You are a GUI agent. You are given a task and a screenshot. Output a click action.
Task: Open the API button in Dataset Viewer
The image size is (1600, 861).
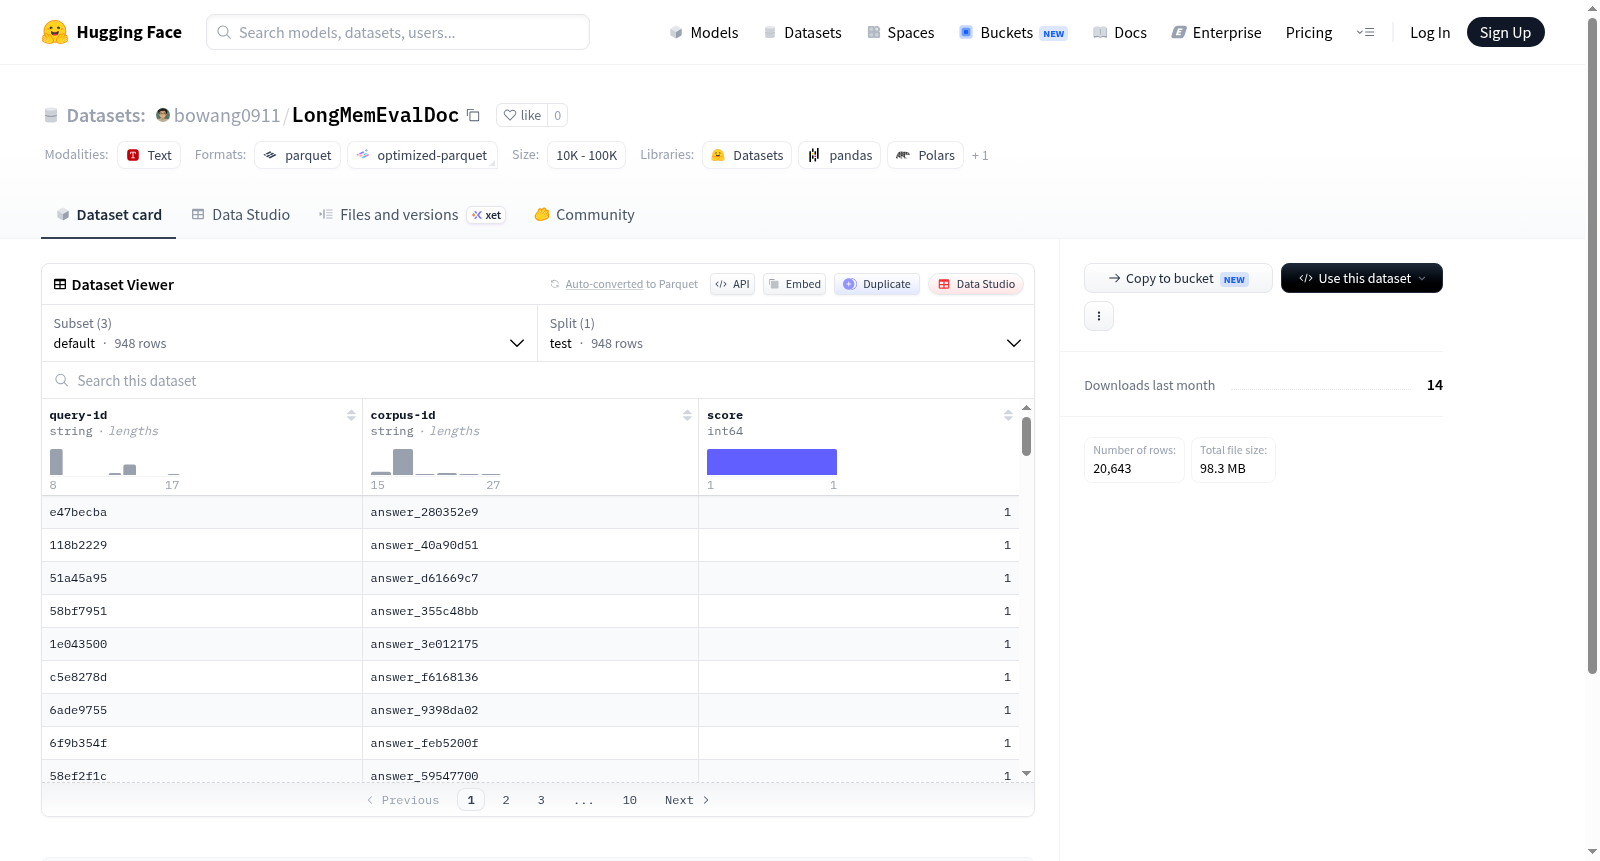732,284
